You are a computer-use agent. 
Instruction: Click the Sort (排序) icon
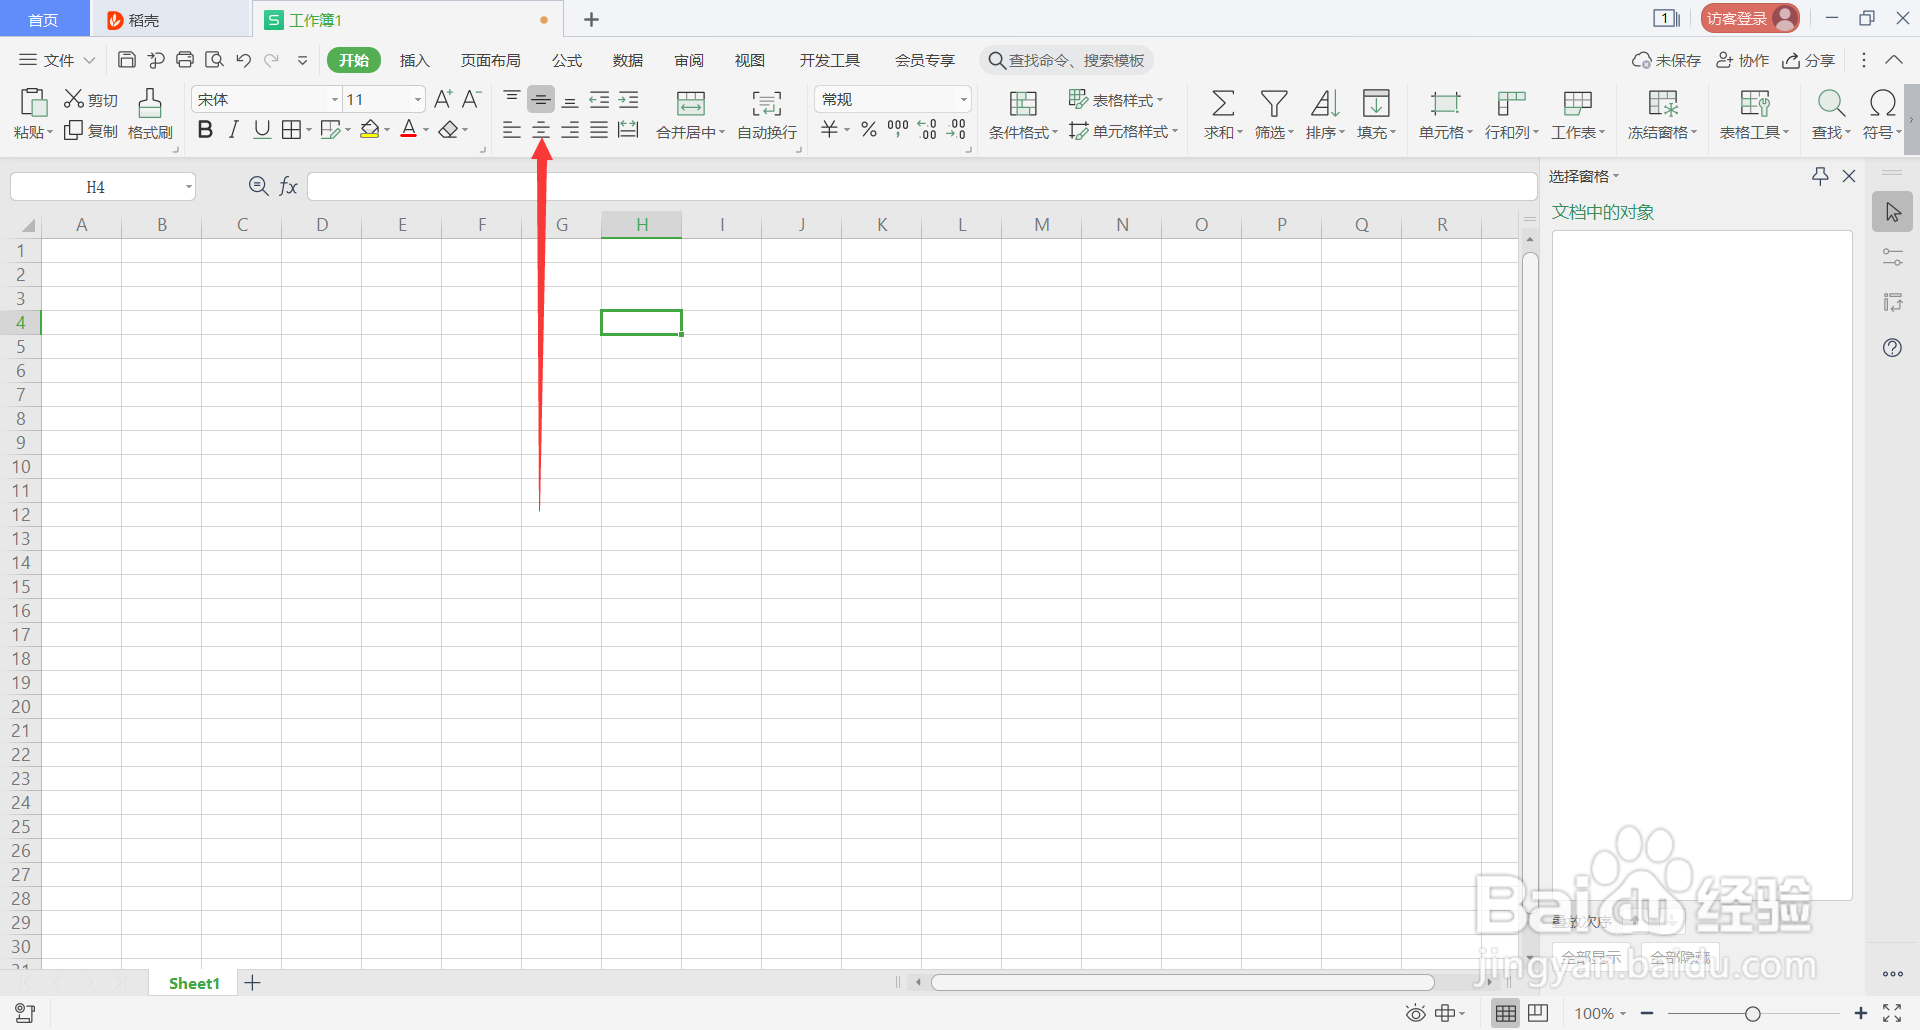(x=1325, y=103)
